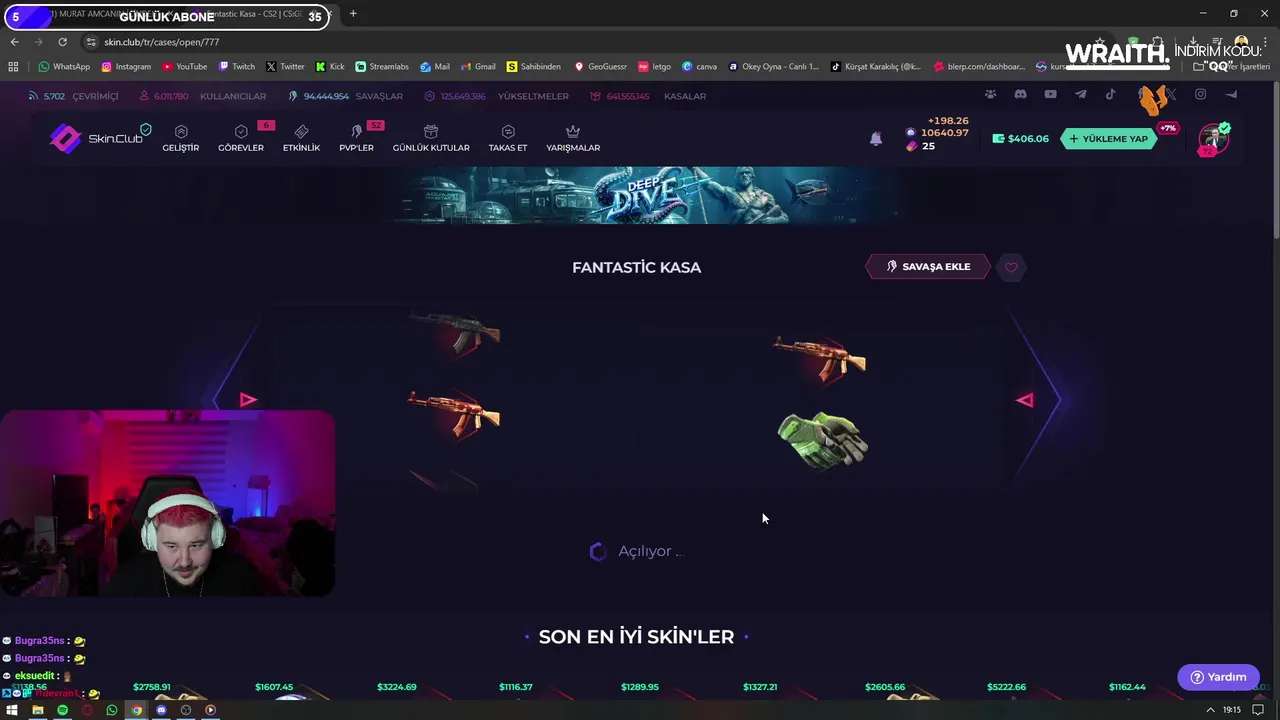Go to the Etkinlik event page

[x=301, y=138]
